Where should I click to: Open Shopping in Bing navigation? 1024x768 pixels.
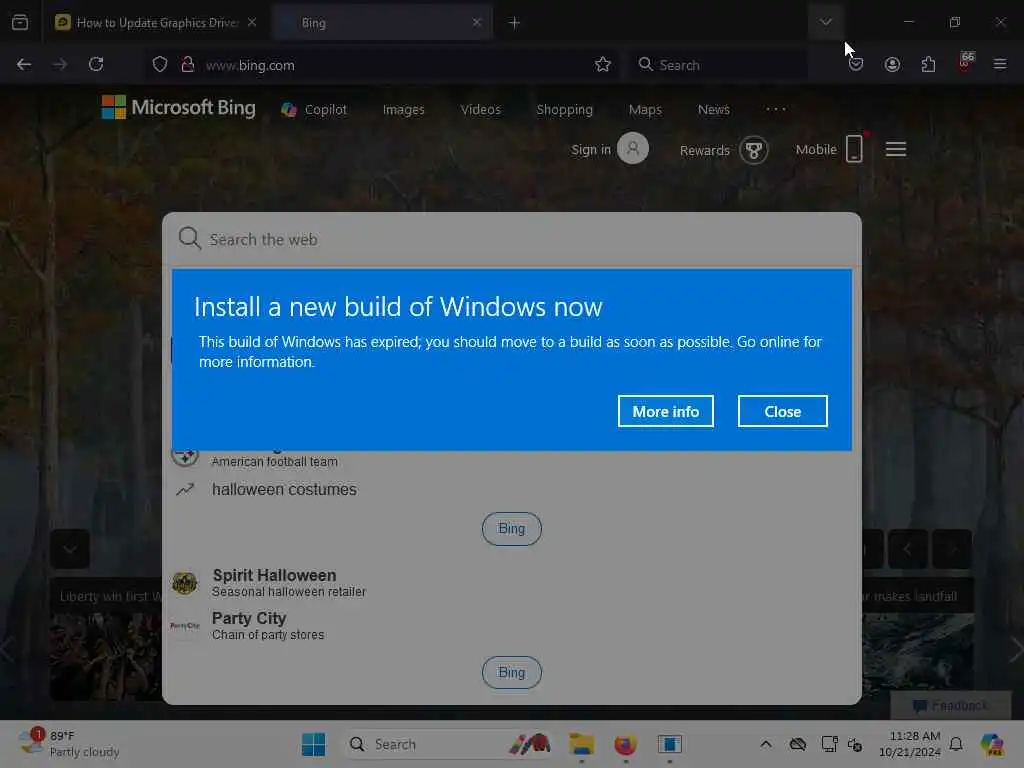(564, 110)
